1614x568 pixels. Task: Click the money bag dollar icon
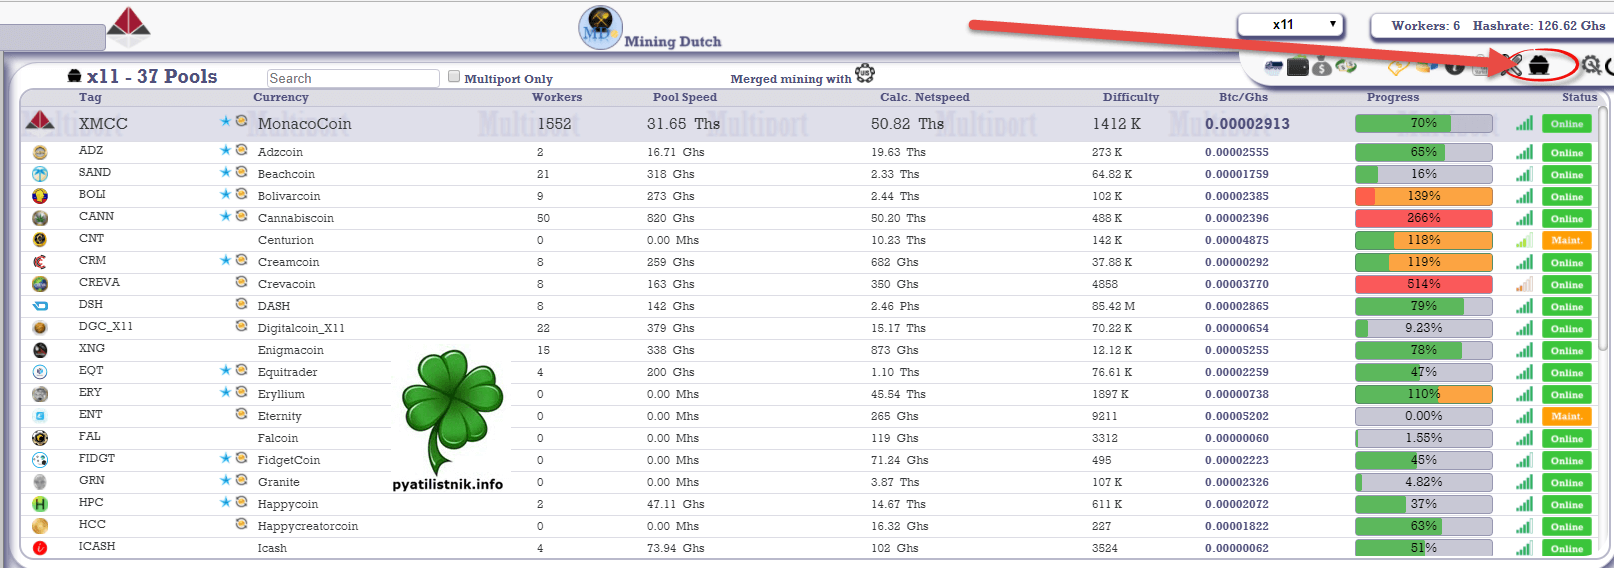1322,67
